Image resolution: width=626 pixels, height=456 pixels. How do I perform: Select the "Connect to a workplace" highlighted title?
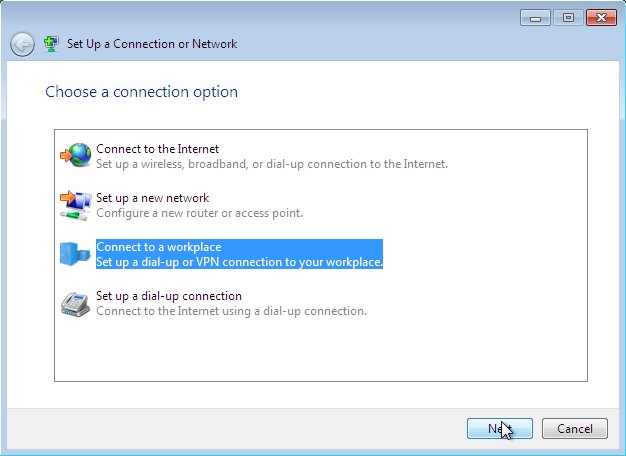point(159,247)
